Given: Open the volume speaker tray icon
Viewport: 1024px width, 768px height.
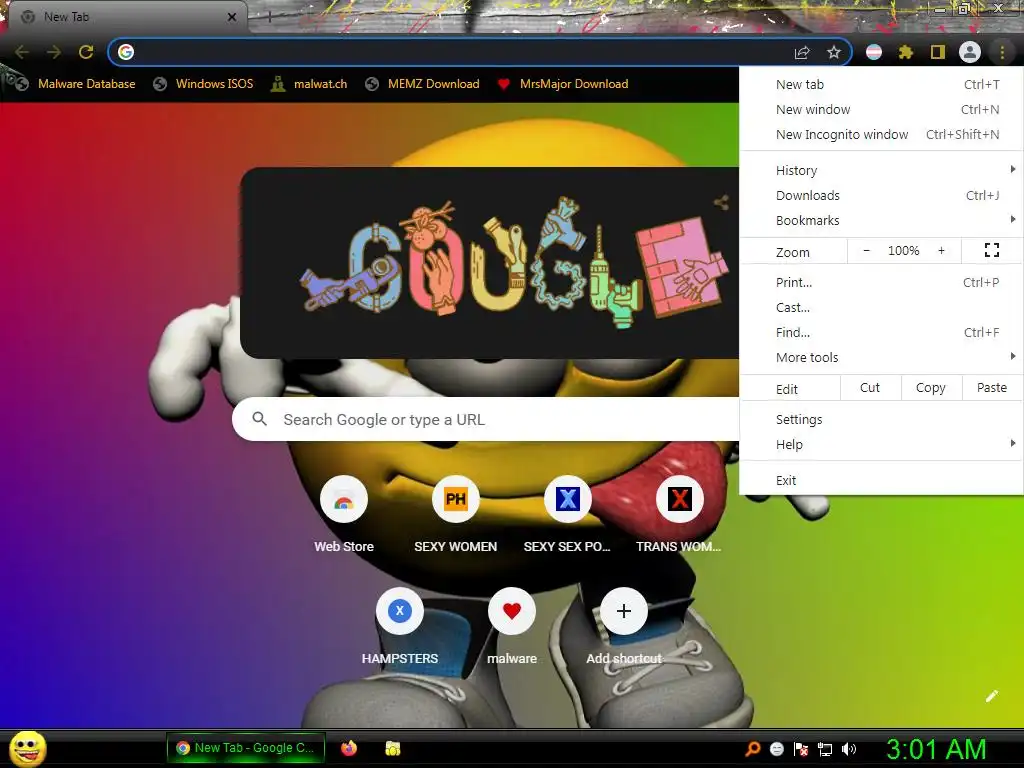Looking at the screenshot, I should coord(849,749).
